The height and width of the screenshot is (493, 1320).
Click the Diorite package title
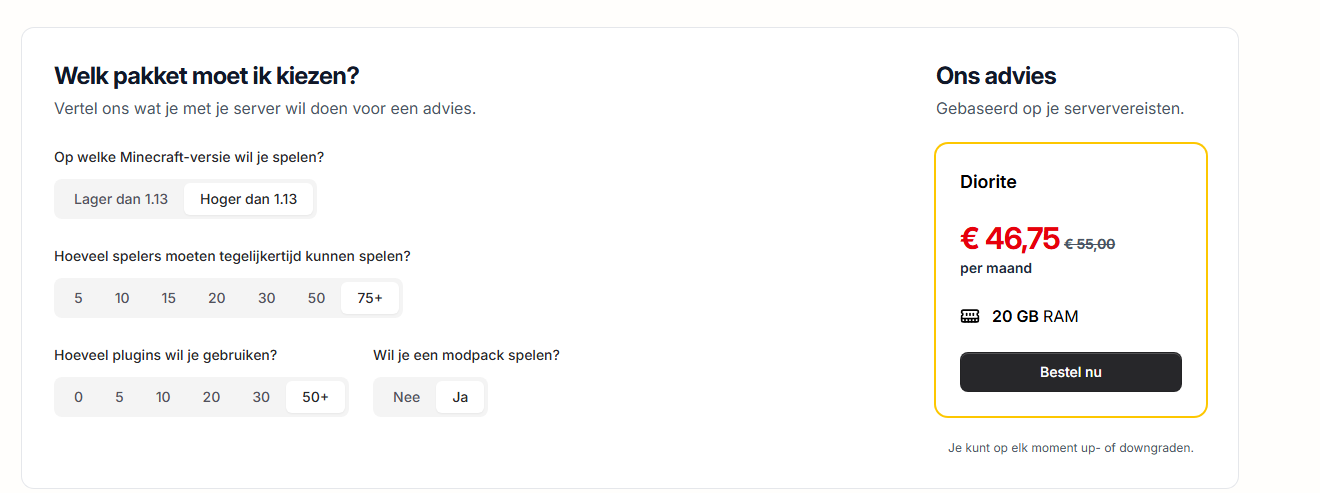988,182
